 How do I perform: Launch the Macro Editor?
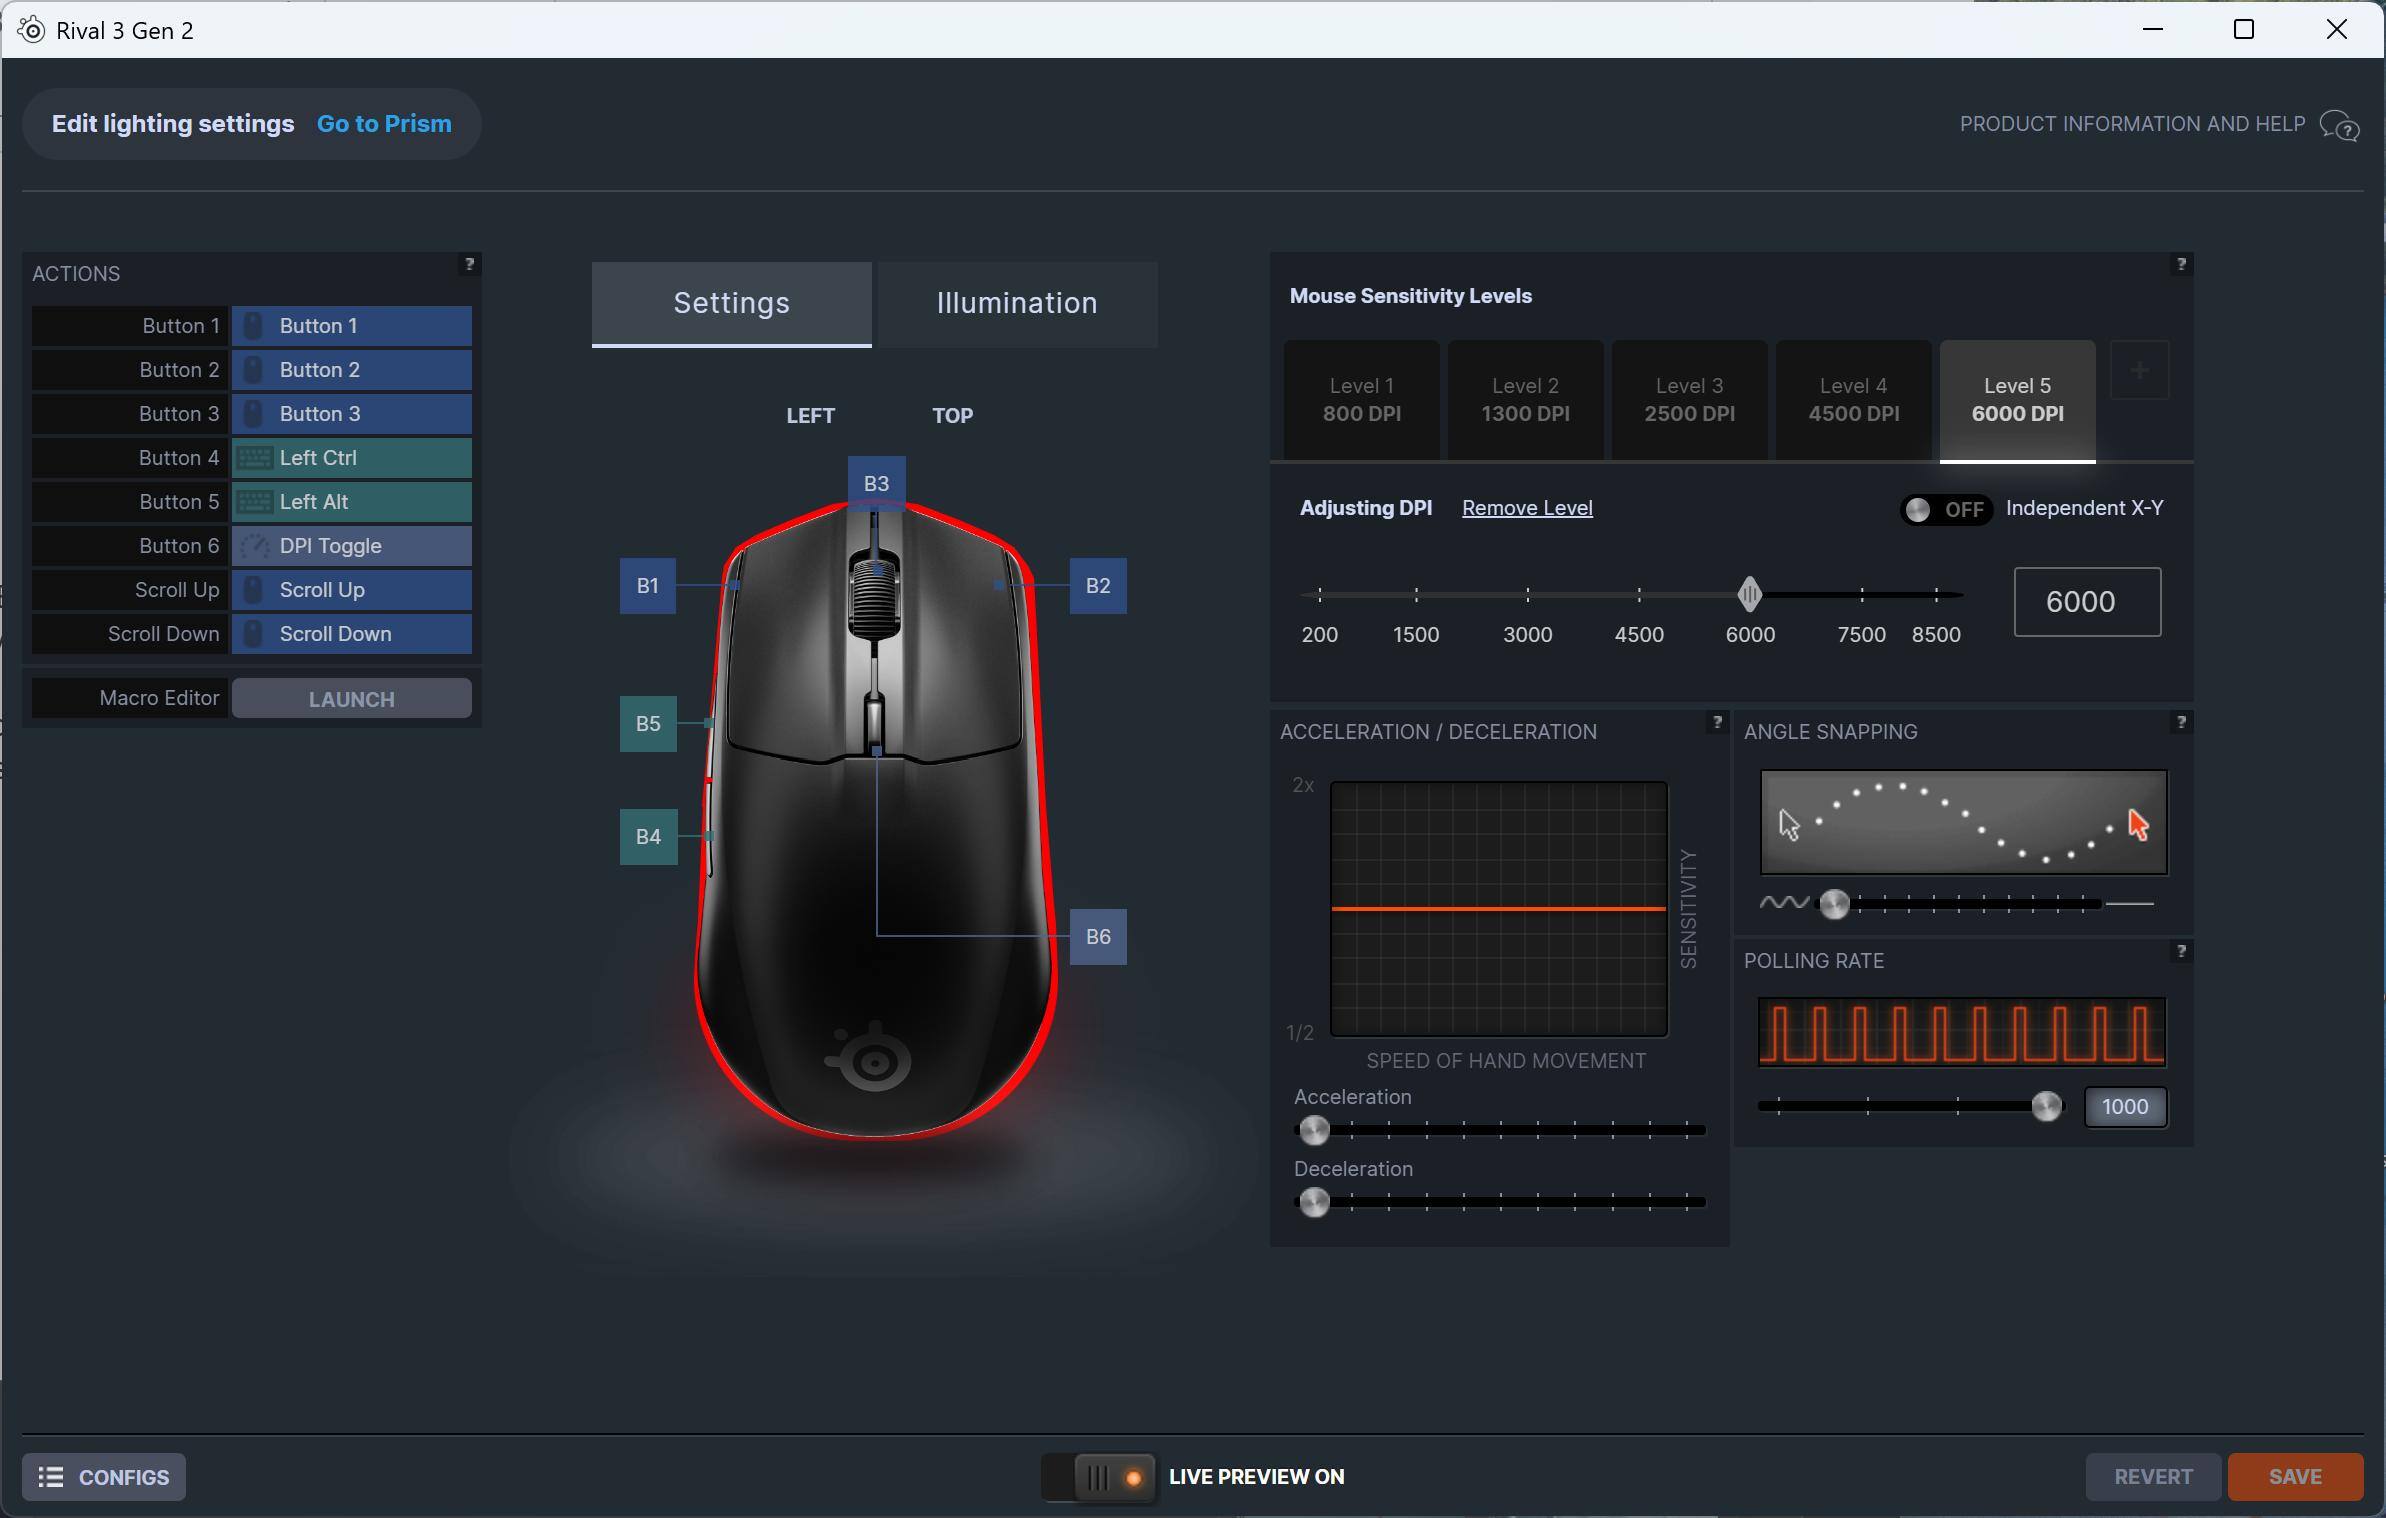[x=351, y=699]
